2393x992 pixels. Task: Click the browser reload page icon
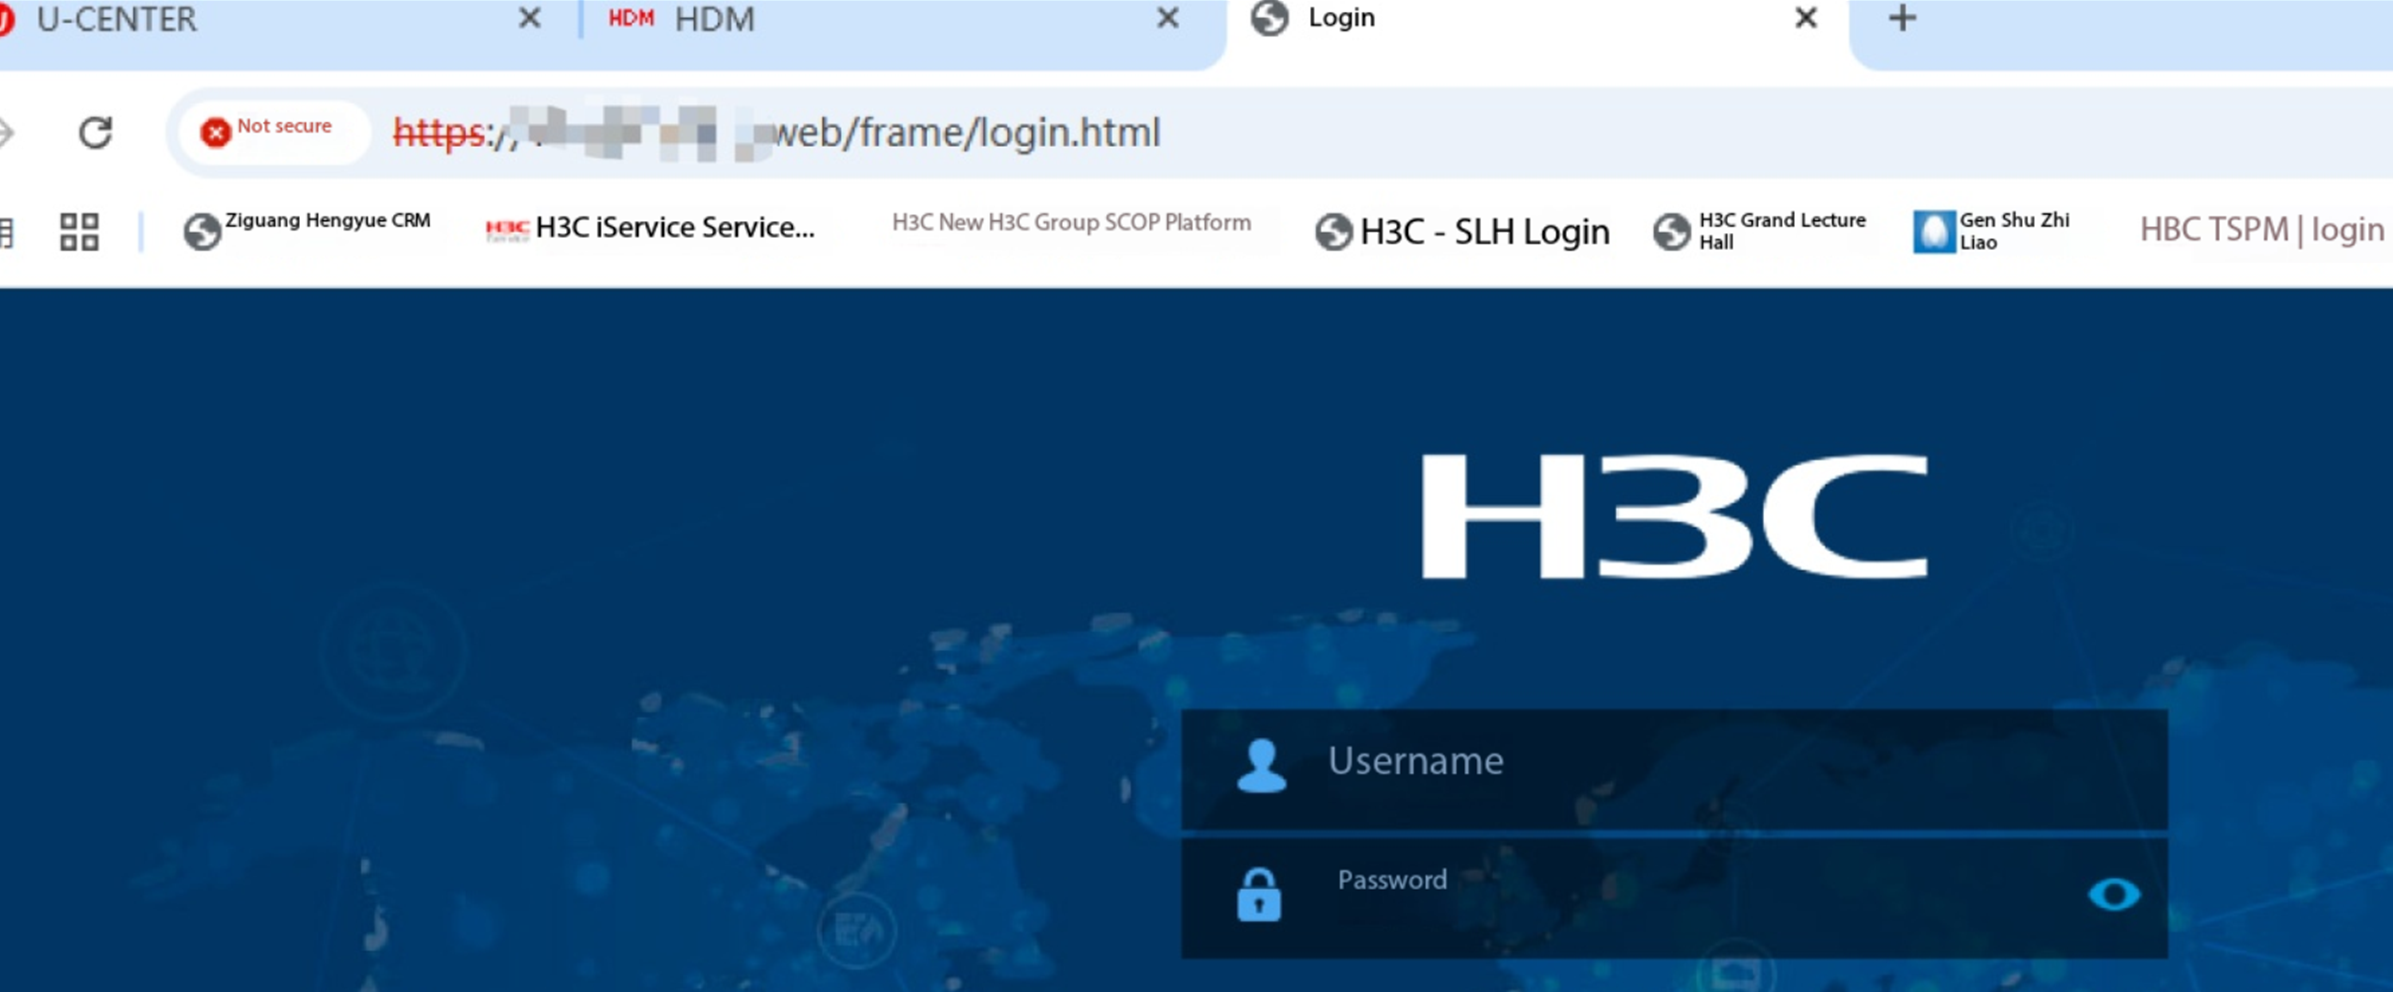point(95,132)
